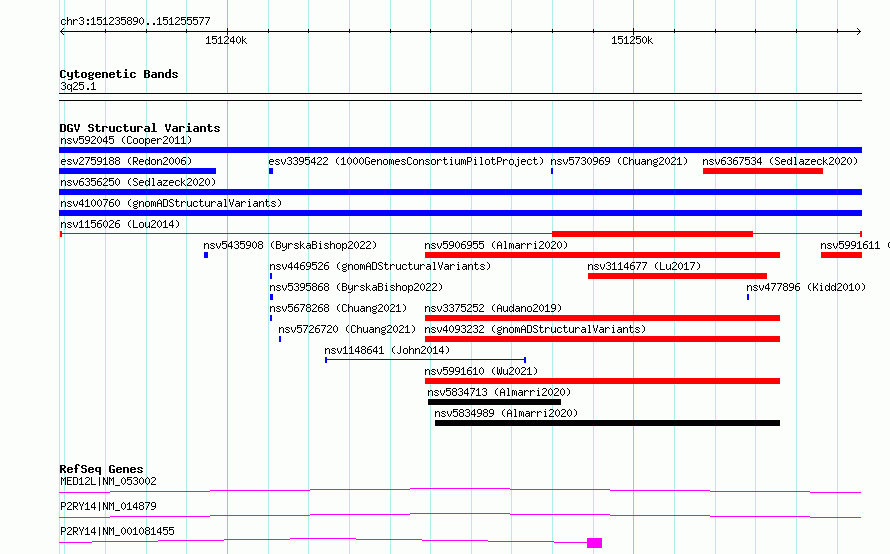Click the tiny blue nsv5730969 marker
890x554 pixels.
click(x=552, y=171)
